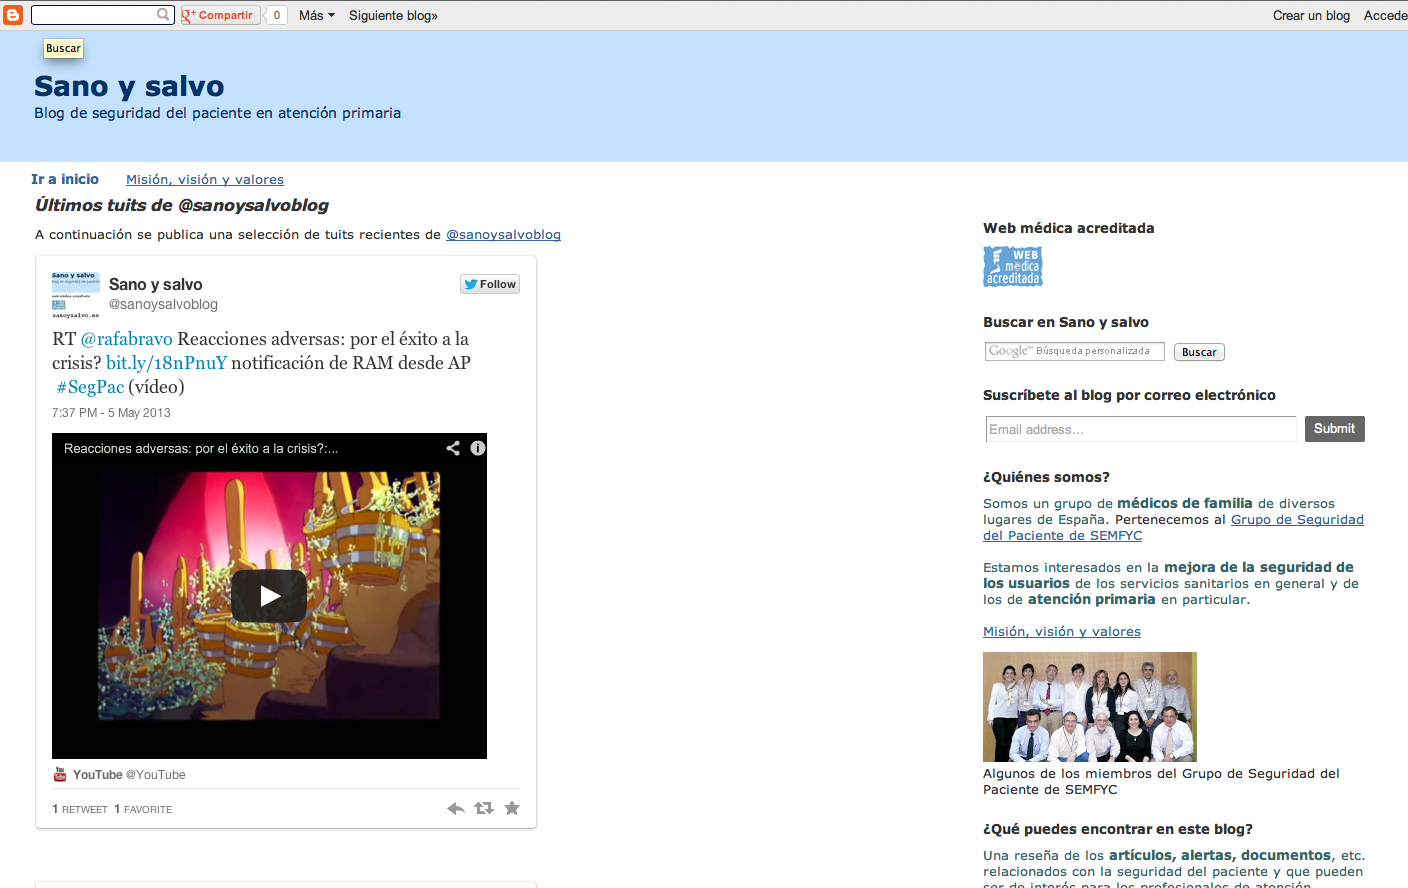The height and width of the screenshot is (888, 1408).
Task: Click the Grupo de Seguridad SEMFYC photo
Action: (1089, 707)
